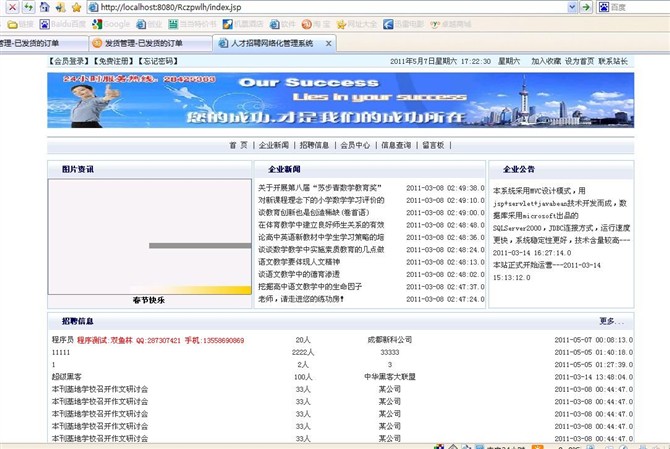Click the timestamp 2011-05-07 00:08:13.0

click(x=594, y=340)
